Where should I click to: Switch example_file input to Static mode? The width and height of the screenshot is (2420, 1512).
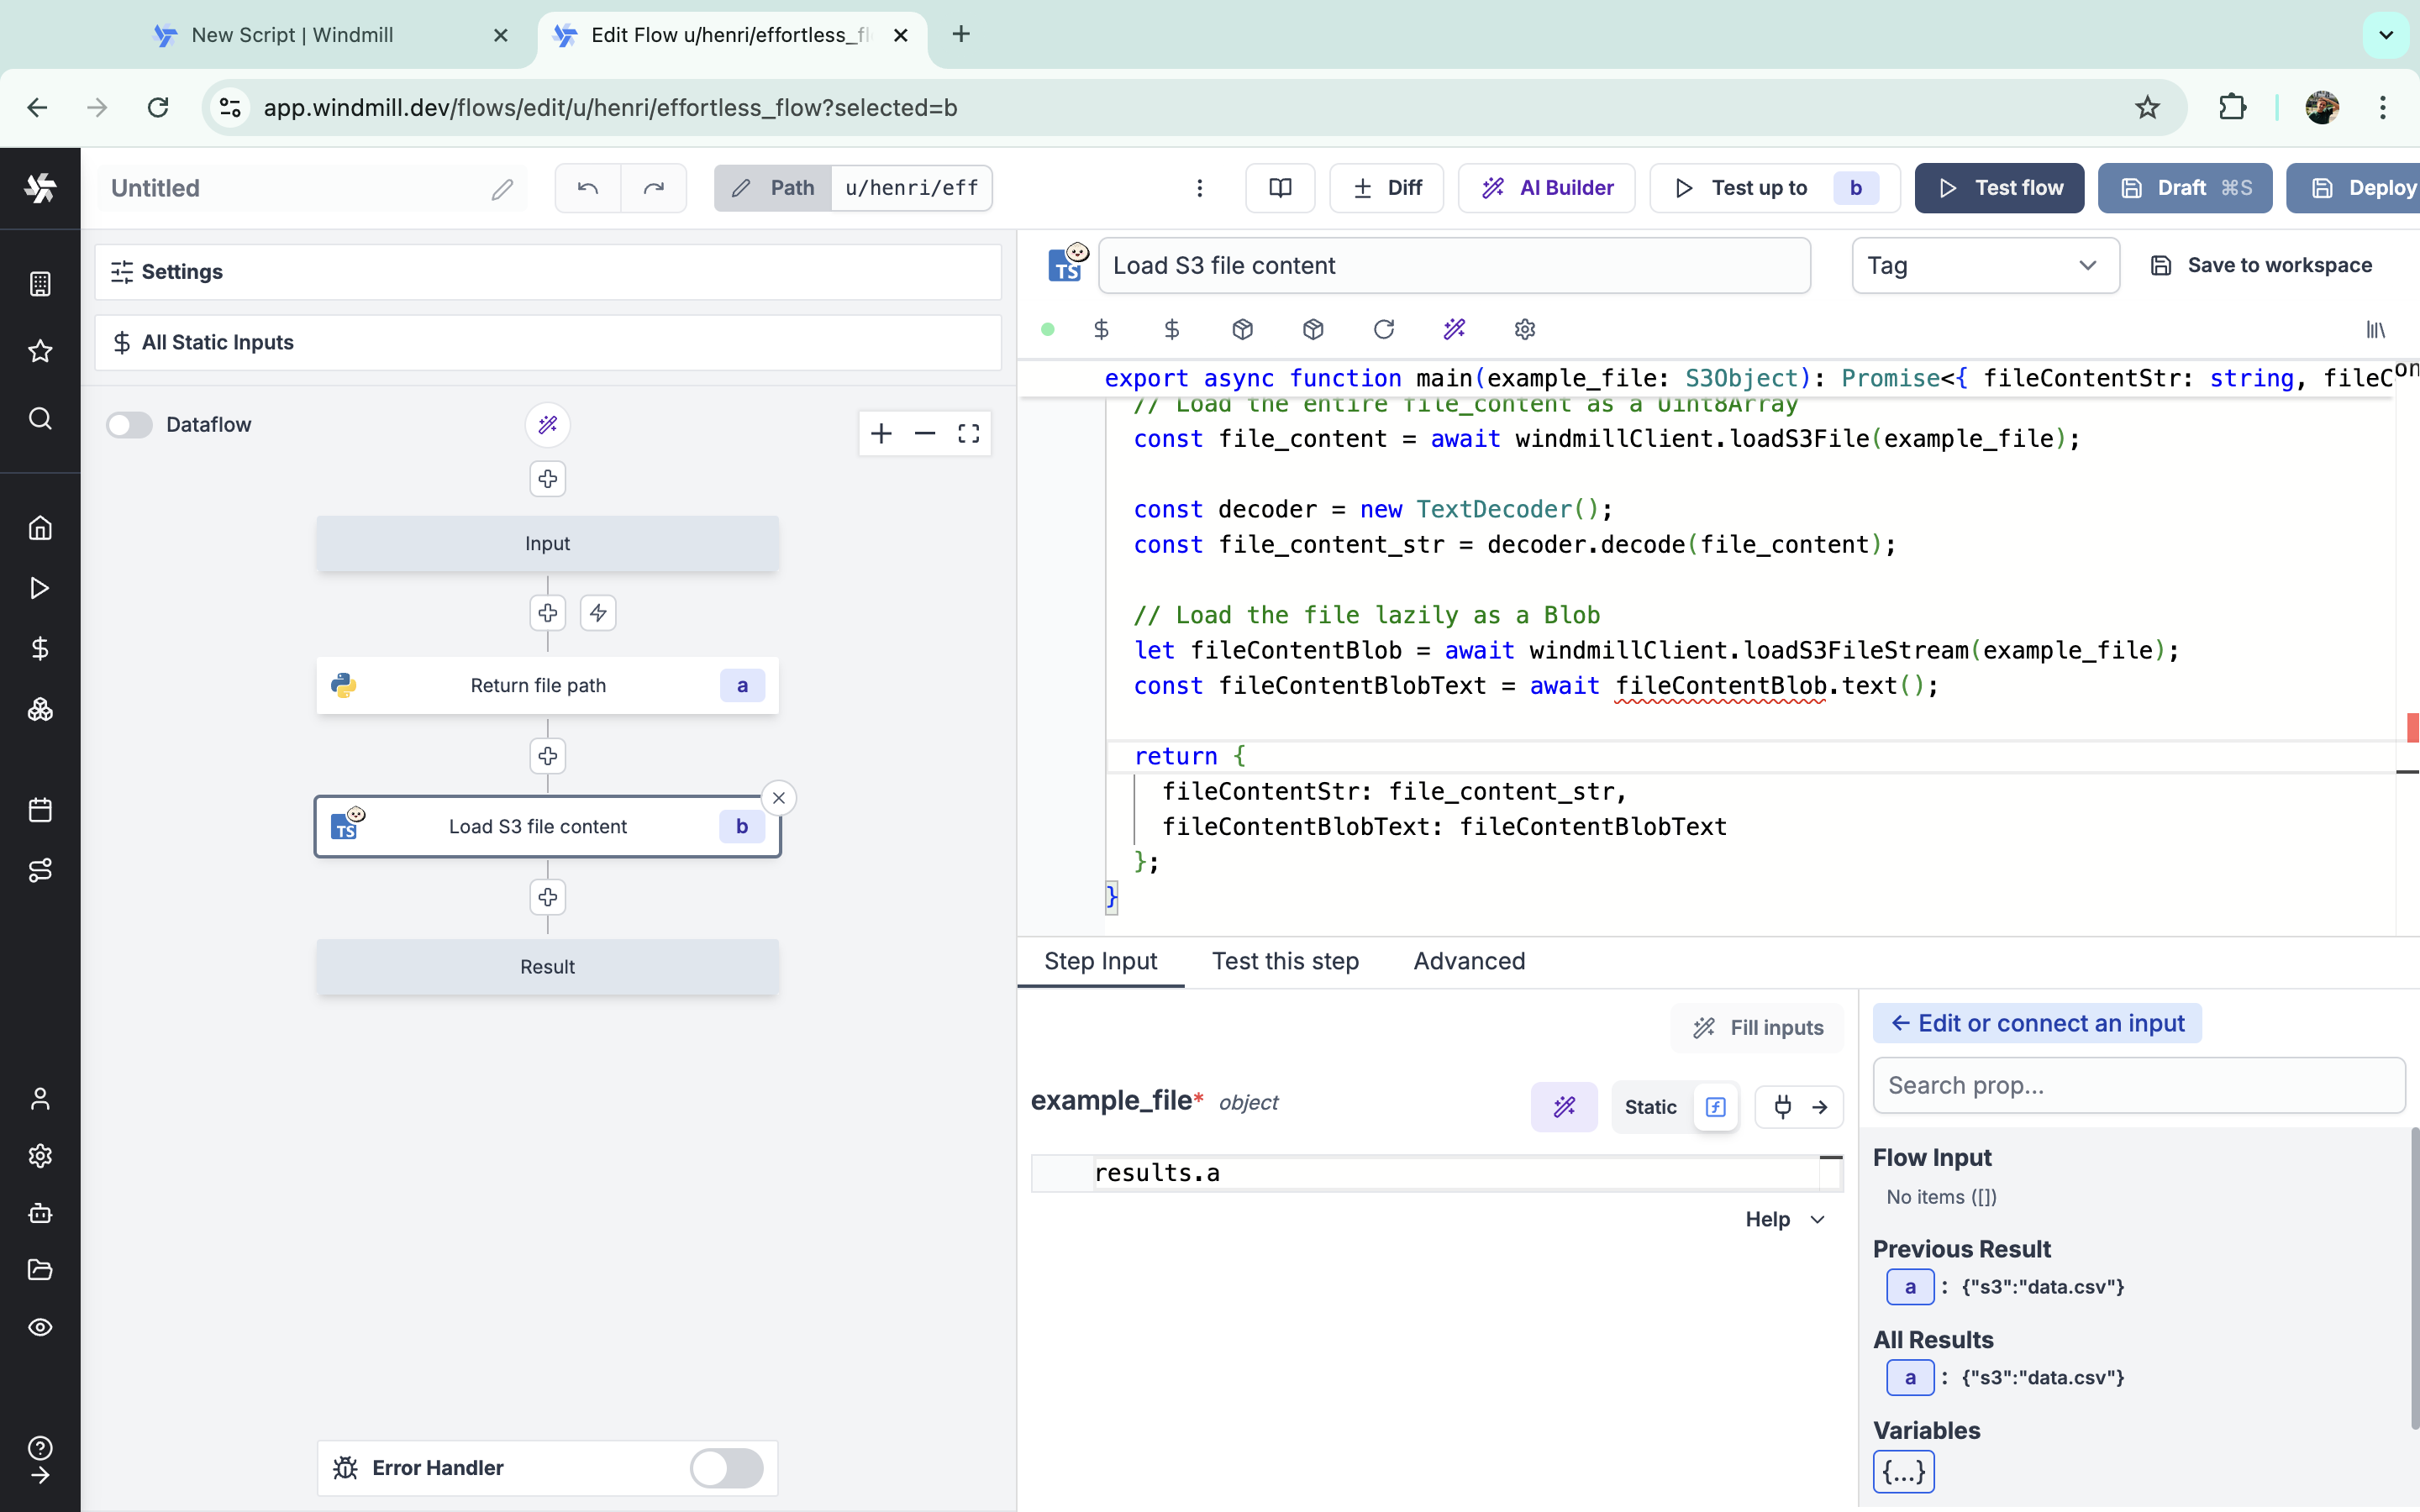coord(1650,1107)
